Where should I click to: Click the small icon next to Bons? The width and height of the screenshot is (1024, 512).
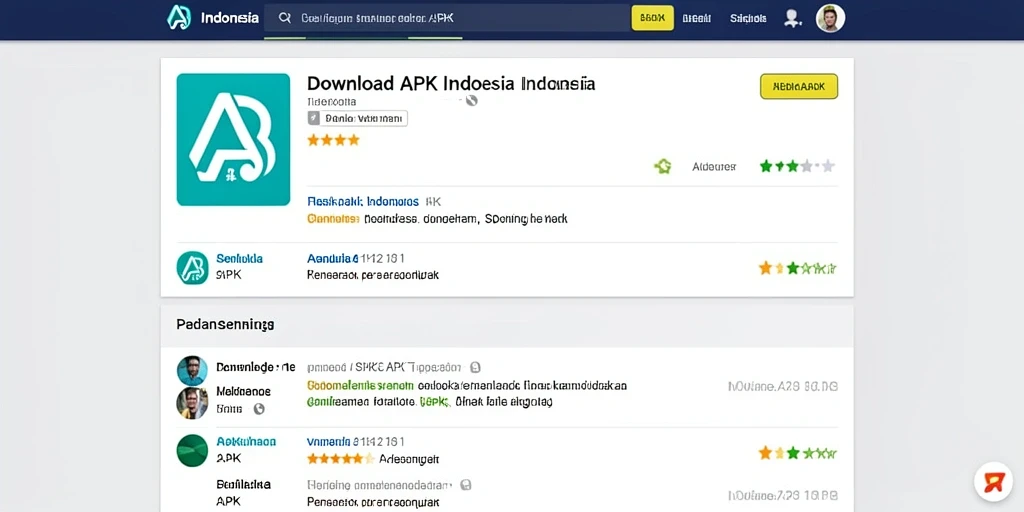click(x=259, y=409)
